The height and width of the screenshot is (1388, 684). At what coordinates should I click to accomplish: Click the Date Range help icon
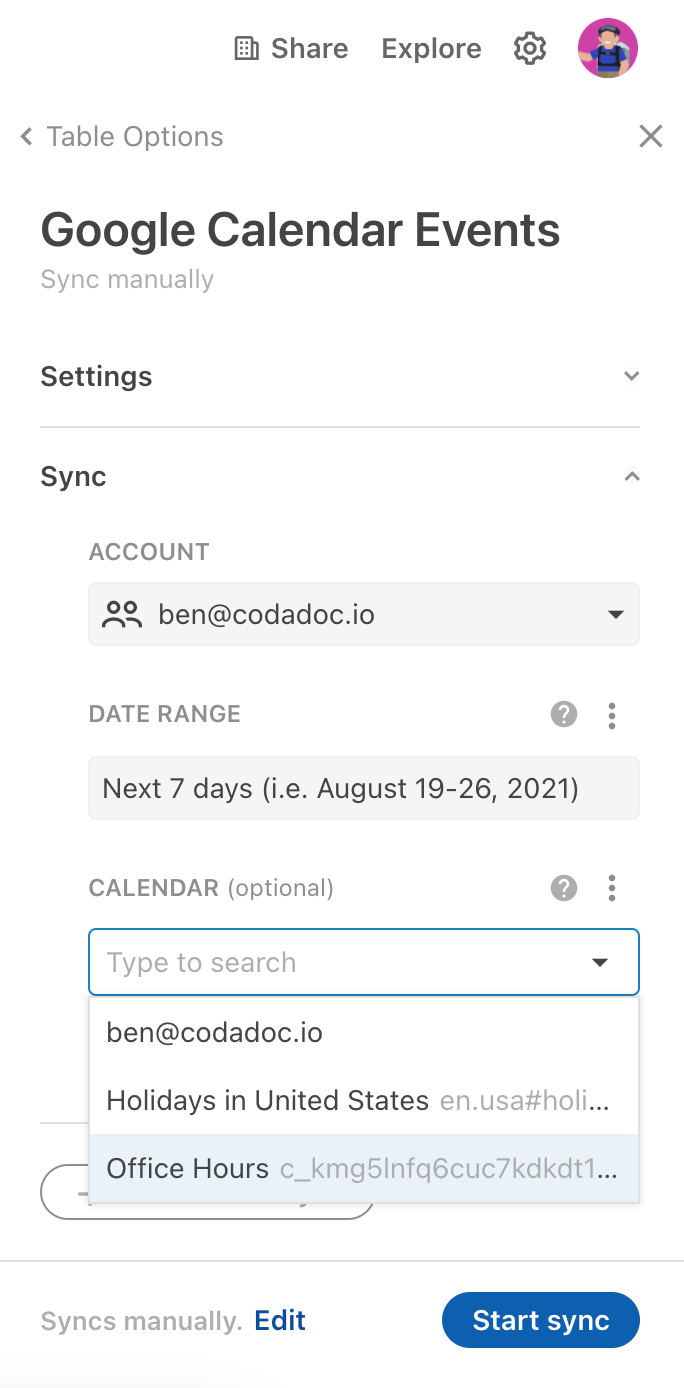coord(564,714)
